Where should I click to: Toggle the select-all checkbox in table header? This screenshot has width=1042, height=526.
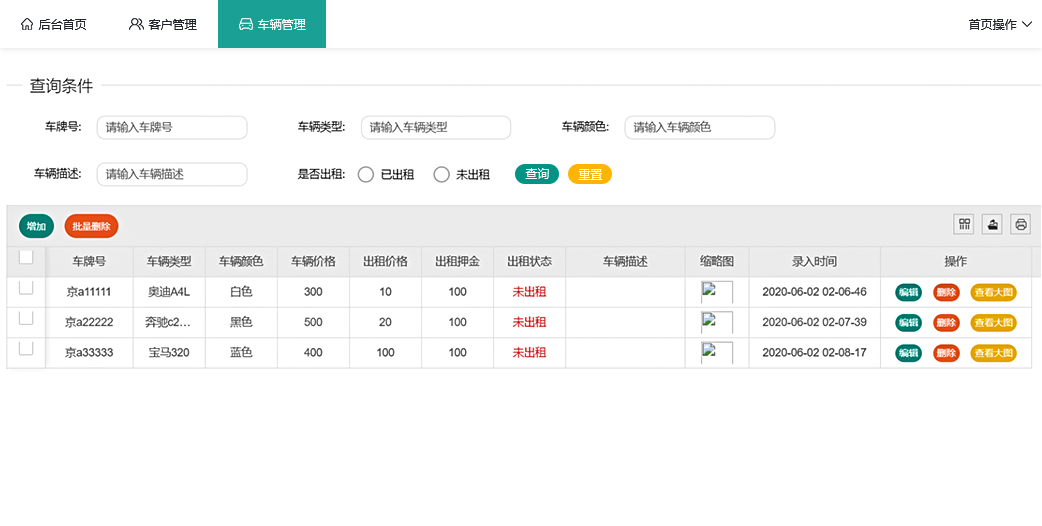[26, 258]
